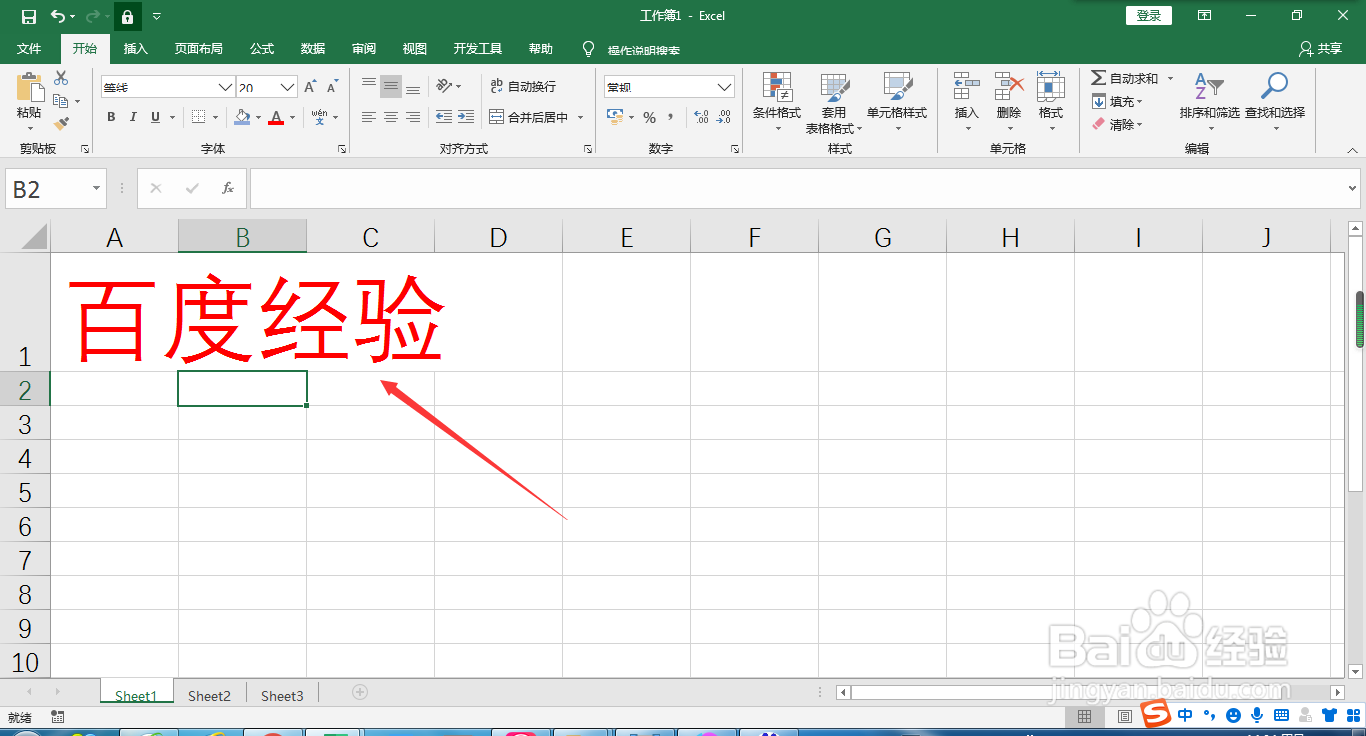Click decrease decimal icon

click(724, 117)
